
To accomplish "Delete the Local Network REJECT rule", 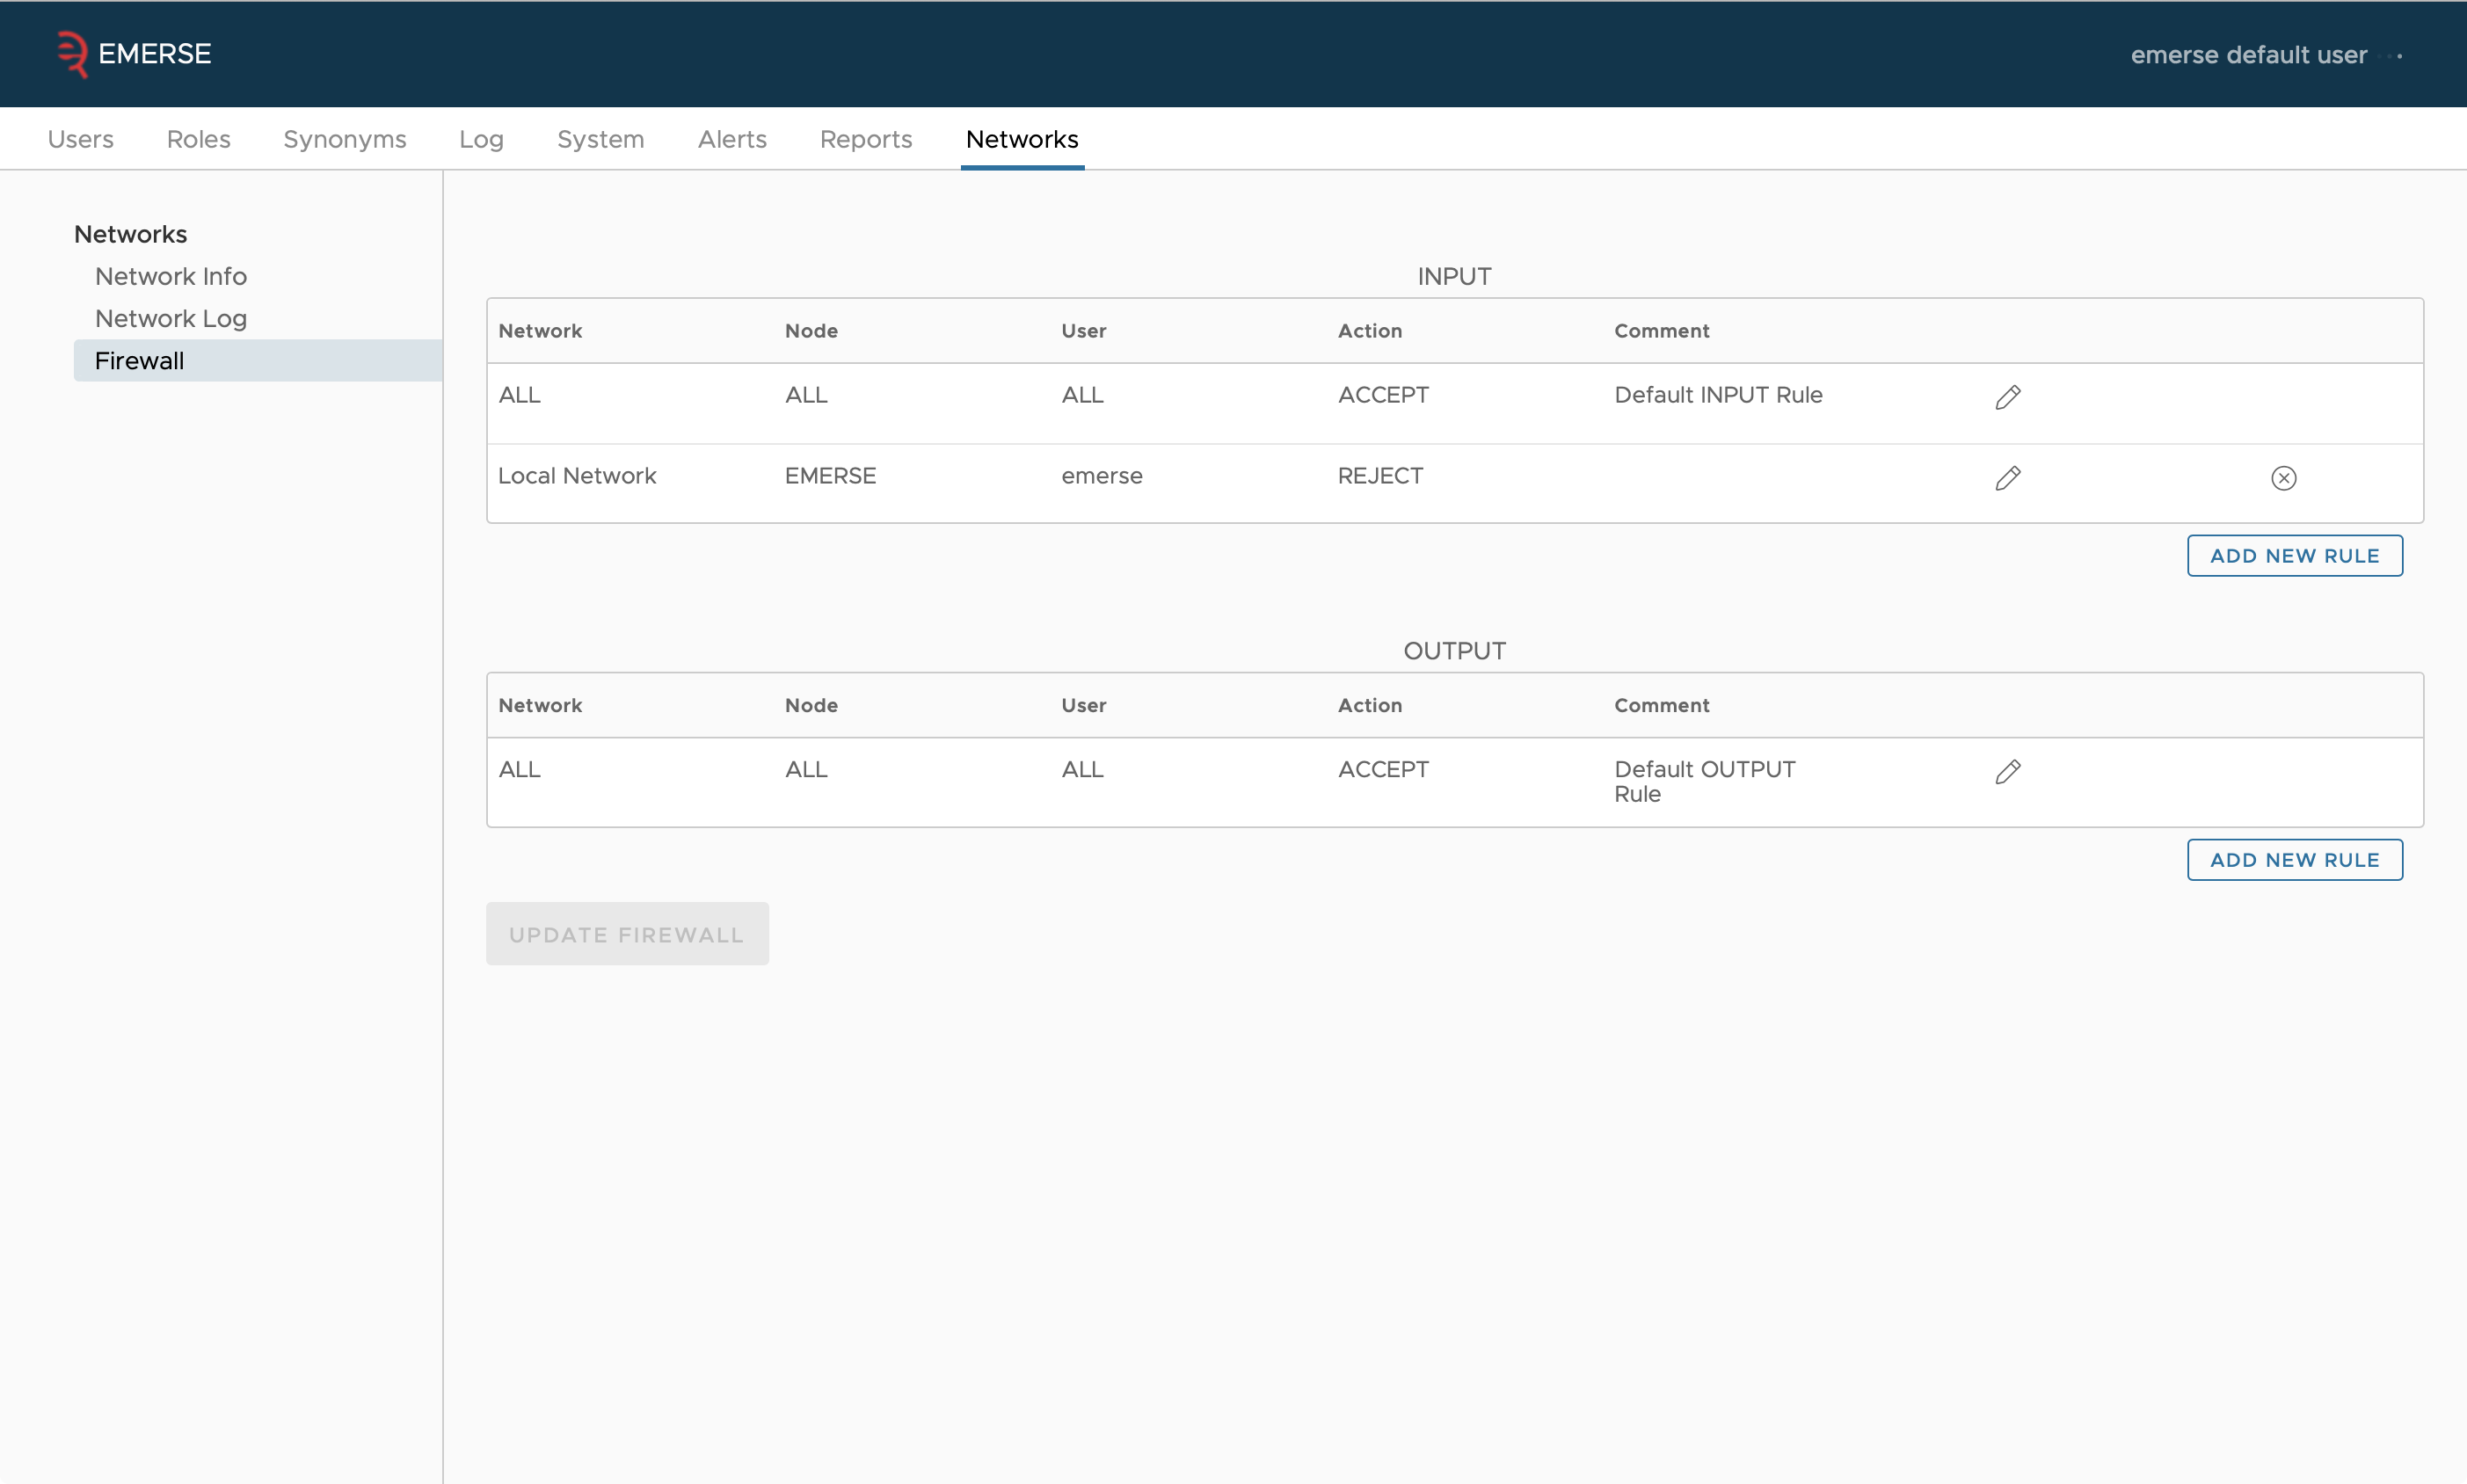I will pos(2283,478).
